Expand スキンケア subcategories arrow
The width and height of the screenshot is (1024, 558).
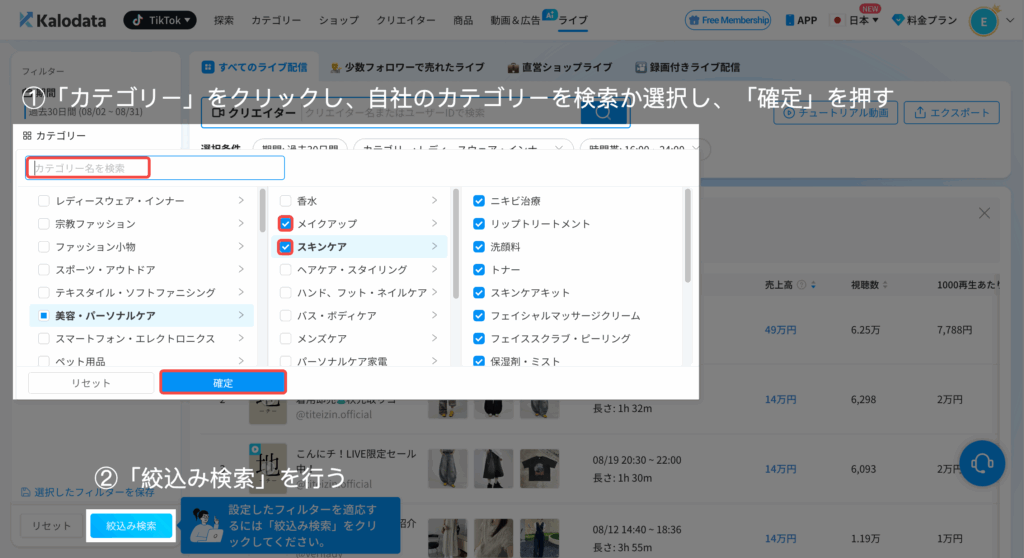(434, 246)
